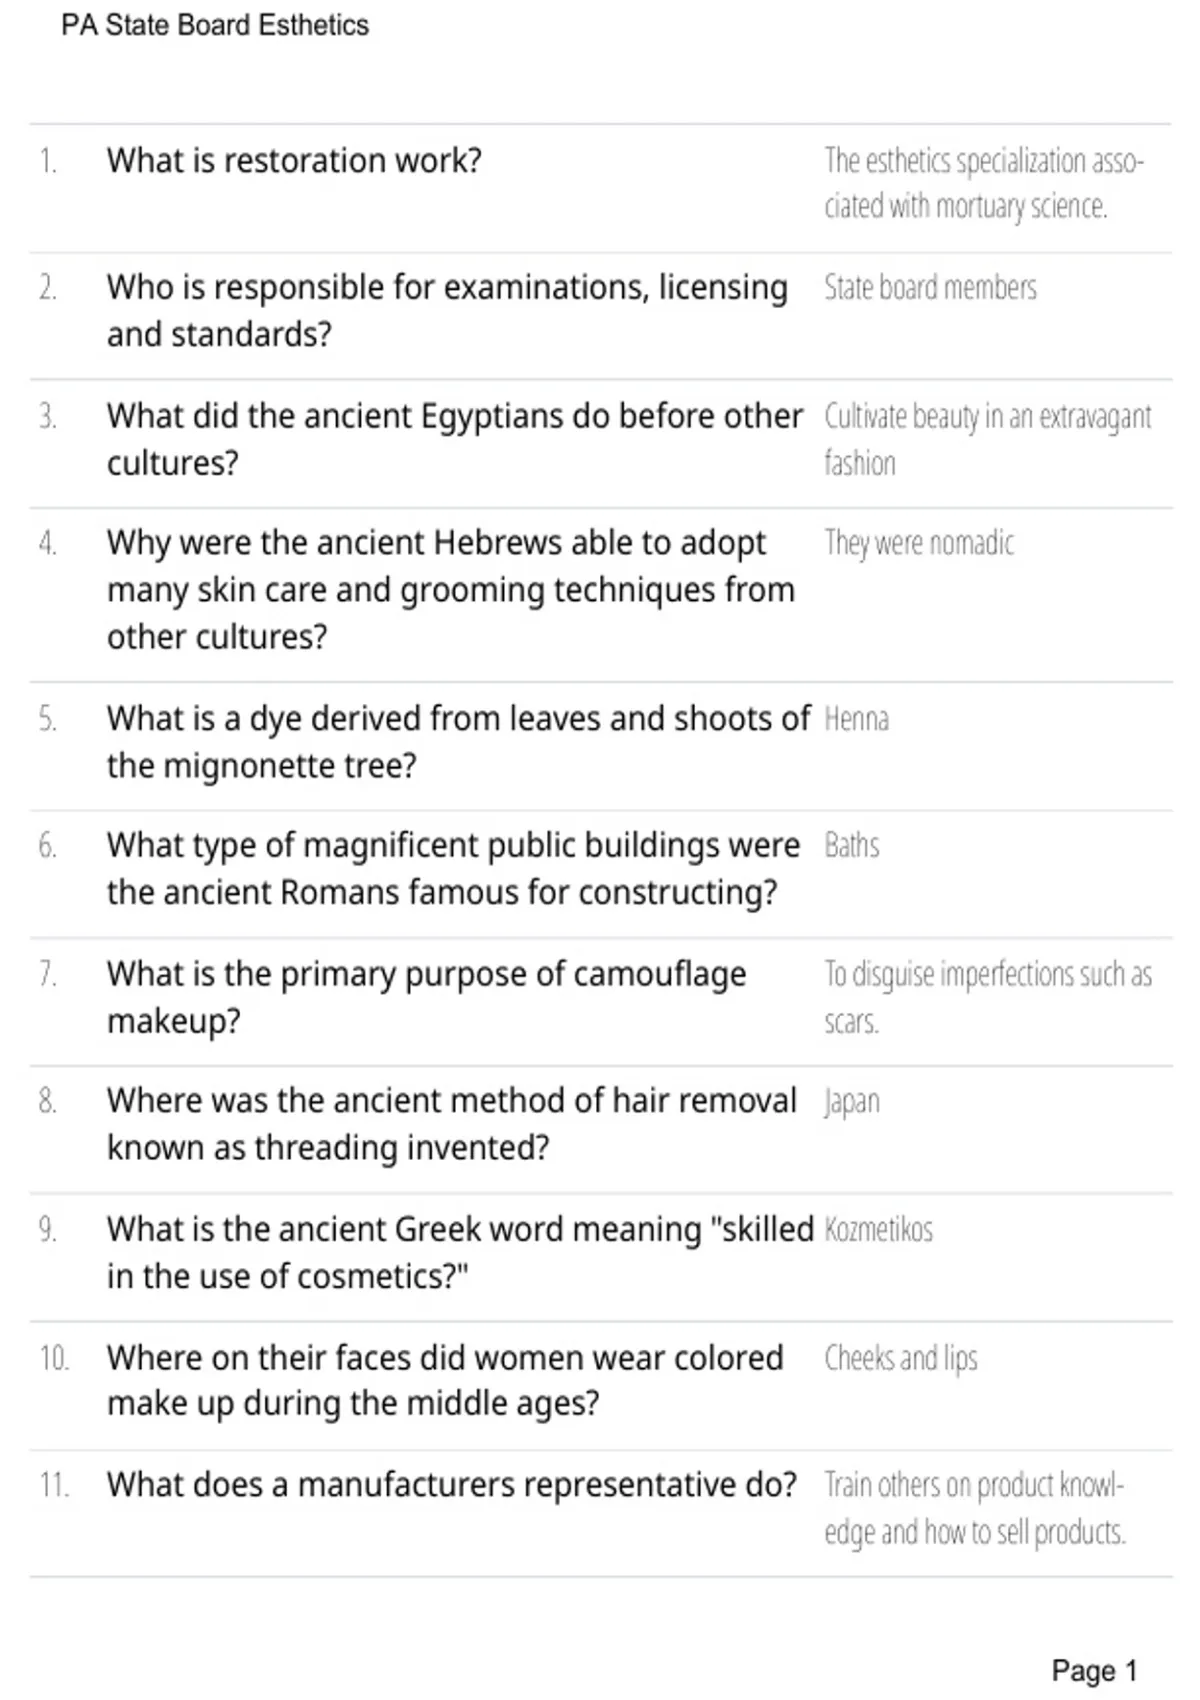Select the question about Roman public buildings

click(x=454, y=869)
